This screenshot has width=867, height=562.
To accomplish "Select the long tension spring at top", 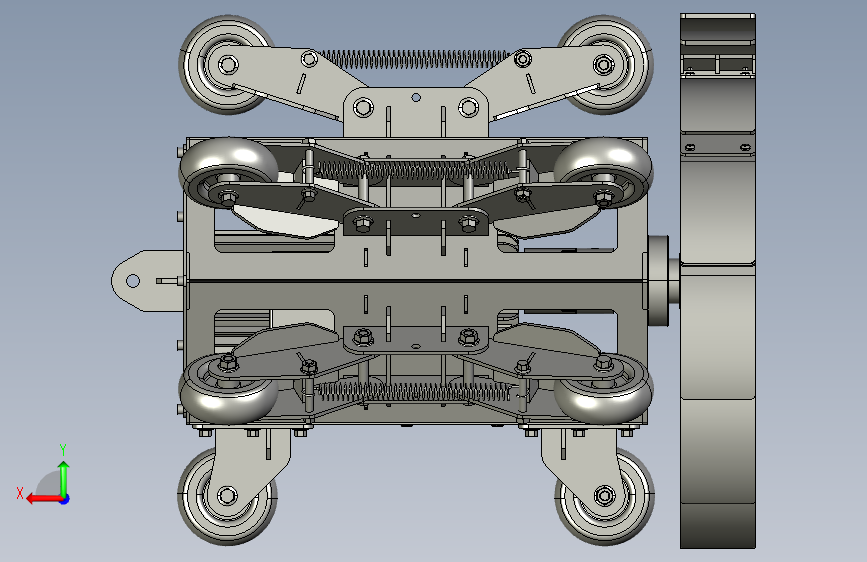I will (415, 59).
